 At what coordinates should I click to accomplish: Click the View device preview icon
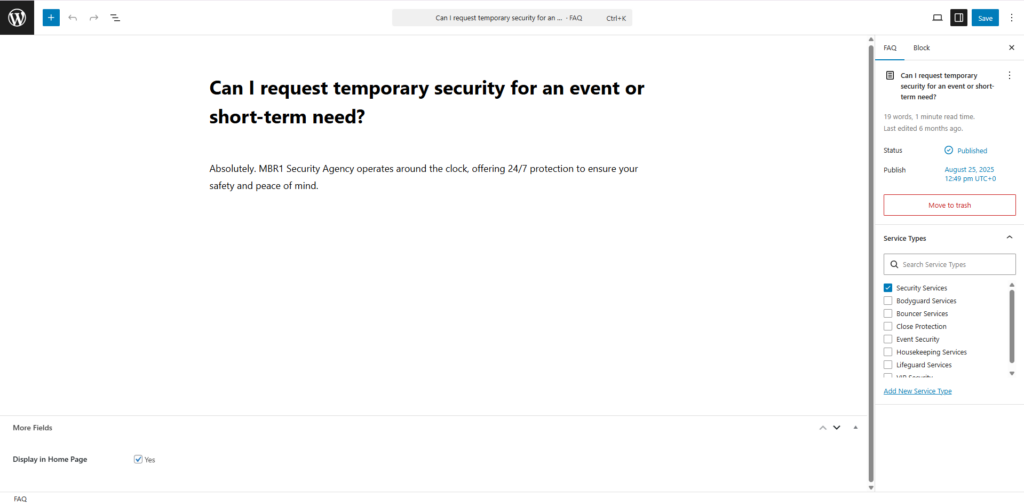coord(937,18)
